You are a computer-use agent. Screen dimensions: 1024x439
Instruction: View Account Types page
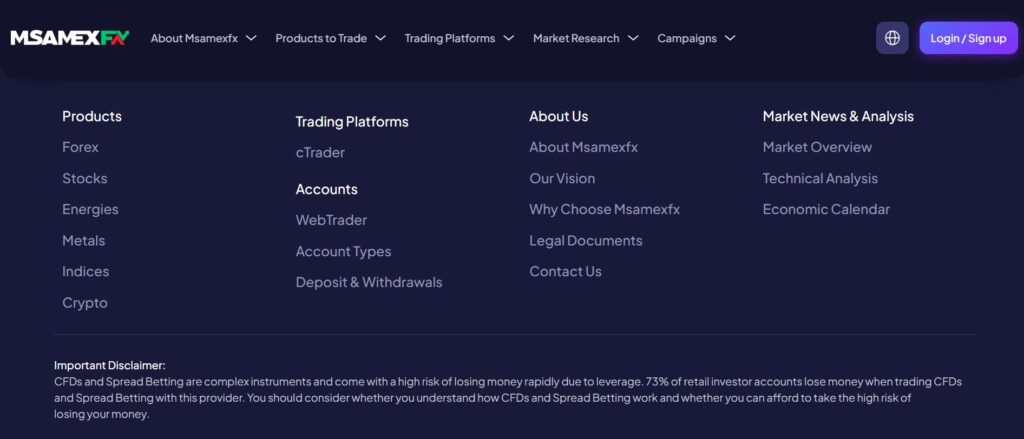[343, 252]
